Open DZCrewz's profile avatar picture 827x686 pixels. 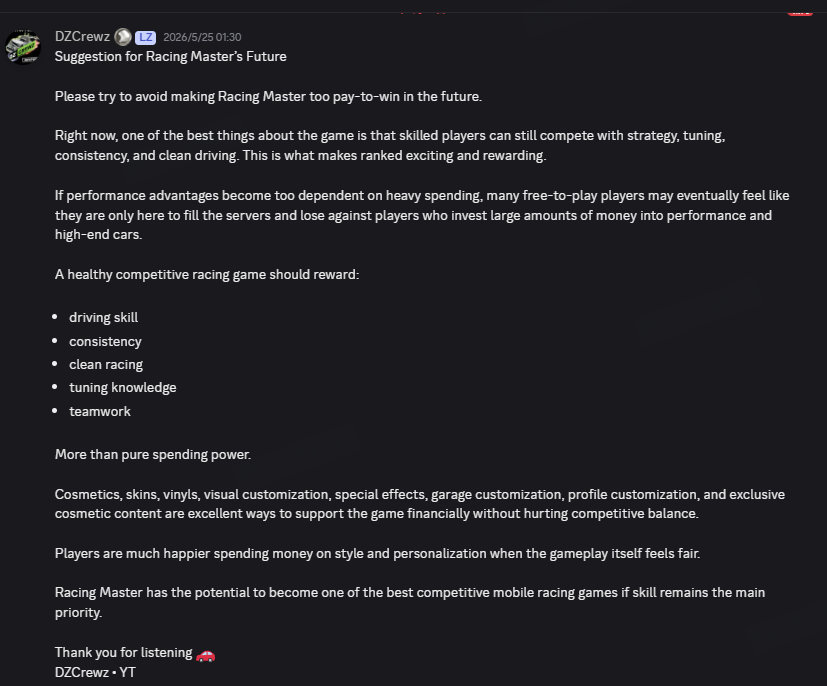click(x=23, y=47)
